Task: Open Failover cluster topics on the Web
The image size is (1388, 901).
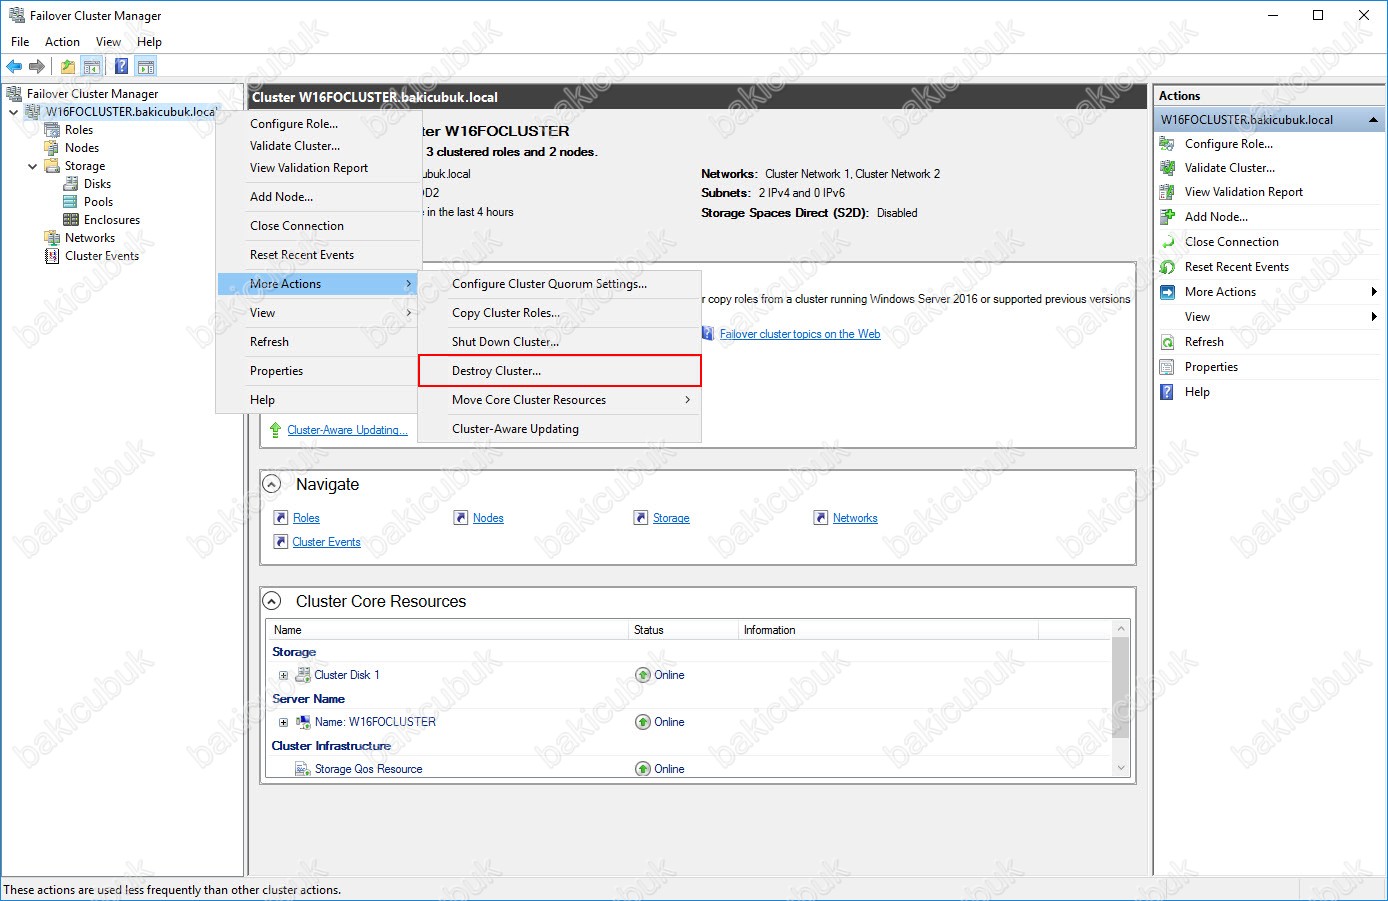Action: pyautogui.click(x=800, y=334)
